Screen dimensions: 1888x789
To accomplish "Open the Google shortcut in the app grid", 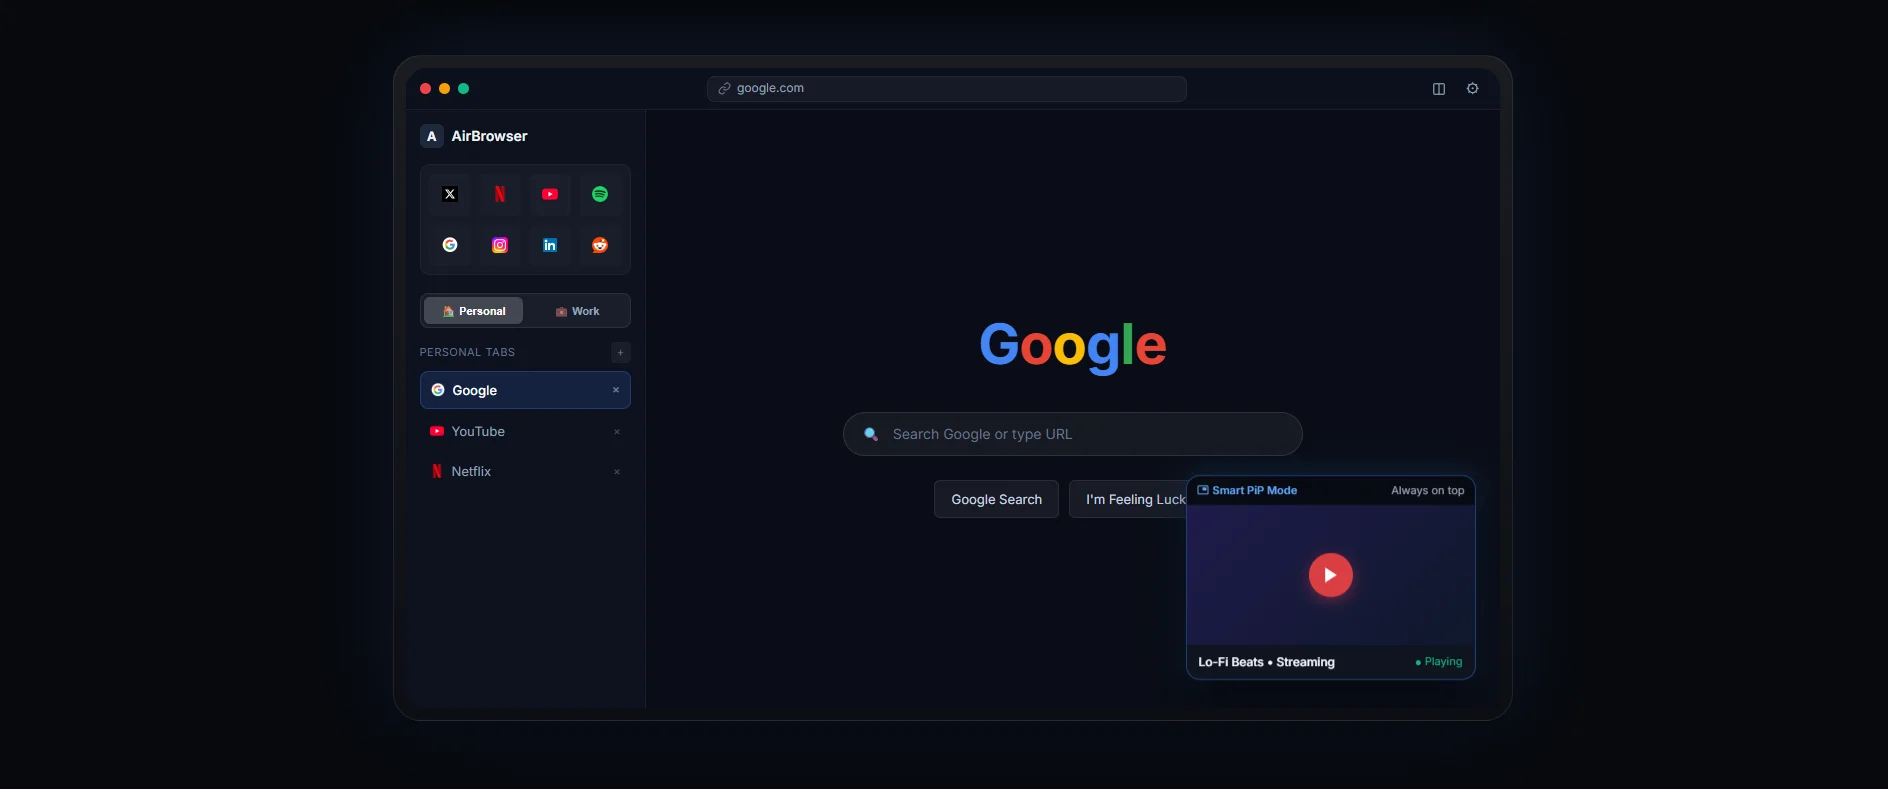I will click(x=450, y=245).
